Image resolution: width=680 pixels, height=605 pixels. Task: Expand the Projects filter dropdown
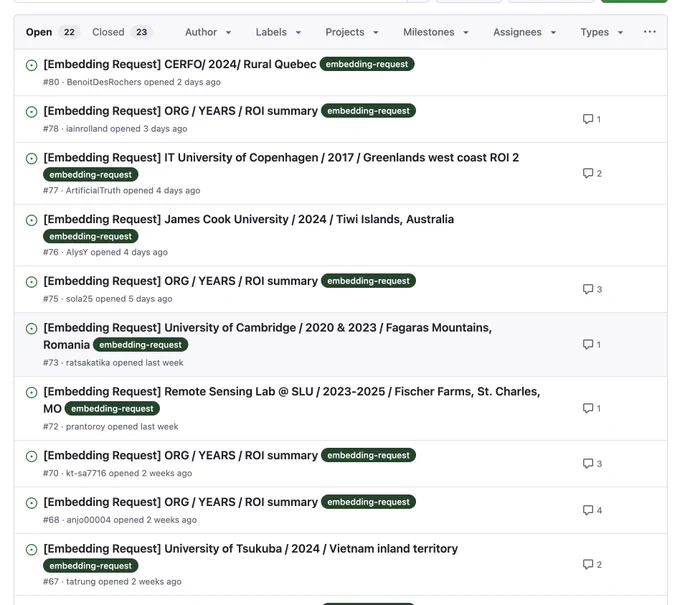click(352, 32)
